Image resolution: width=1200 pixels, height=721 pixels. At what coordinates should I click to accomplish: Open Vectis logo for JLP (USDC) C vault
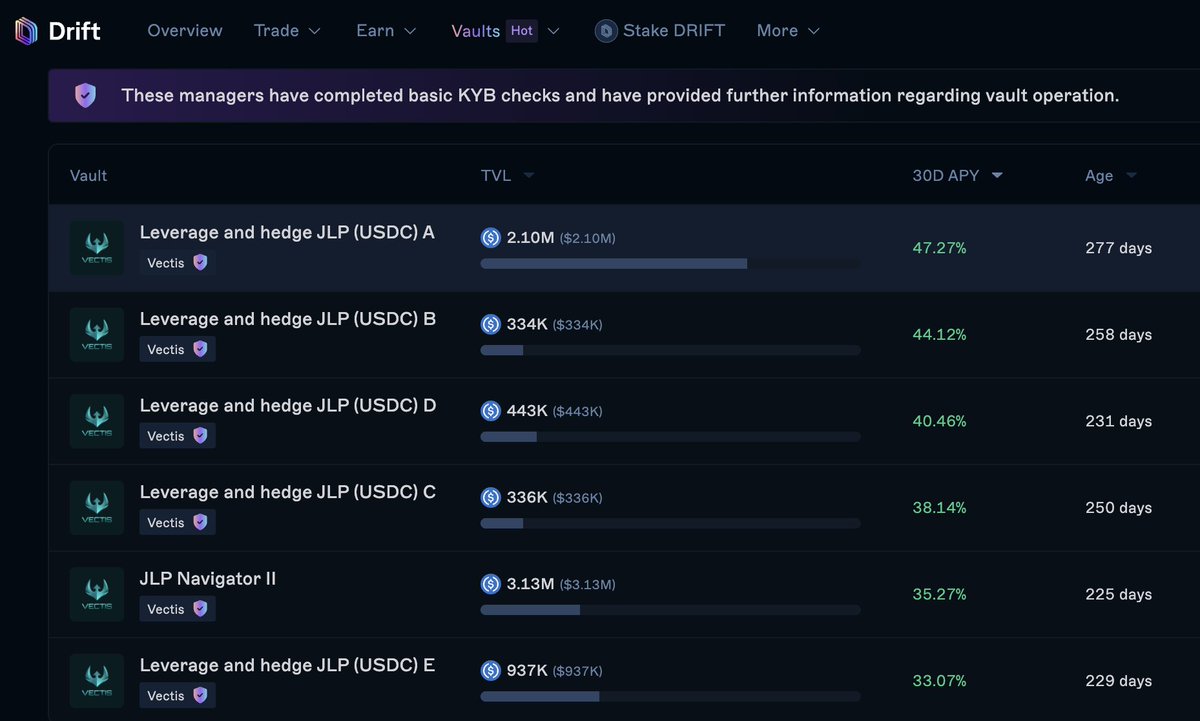point(97,508)
